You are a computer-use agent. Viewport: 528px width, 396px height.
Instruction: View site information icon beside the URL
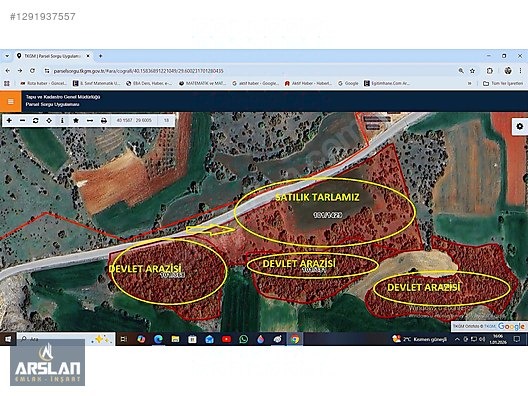point(47,71)
